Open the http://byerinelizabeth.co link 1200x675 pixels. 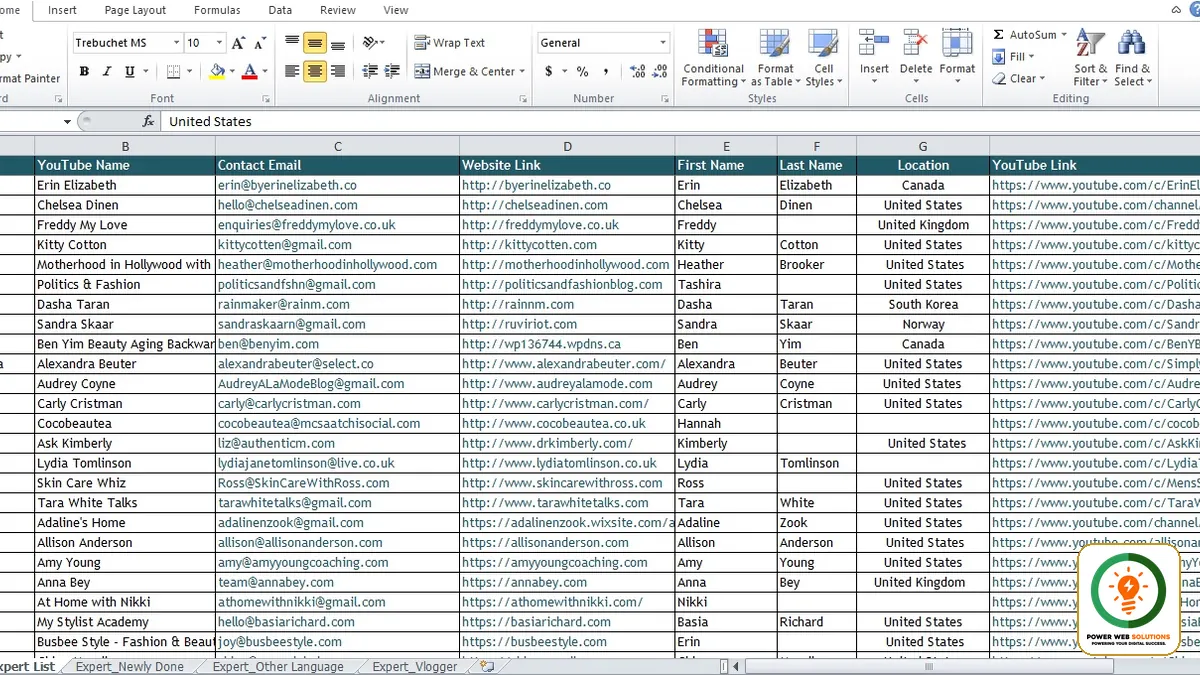[536, 185]
